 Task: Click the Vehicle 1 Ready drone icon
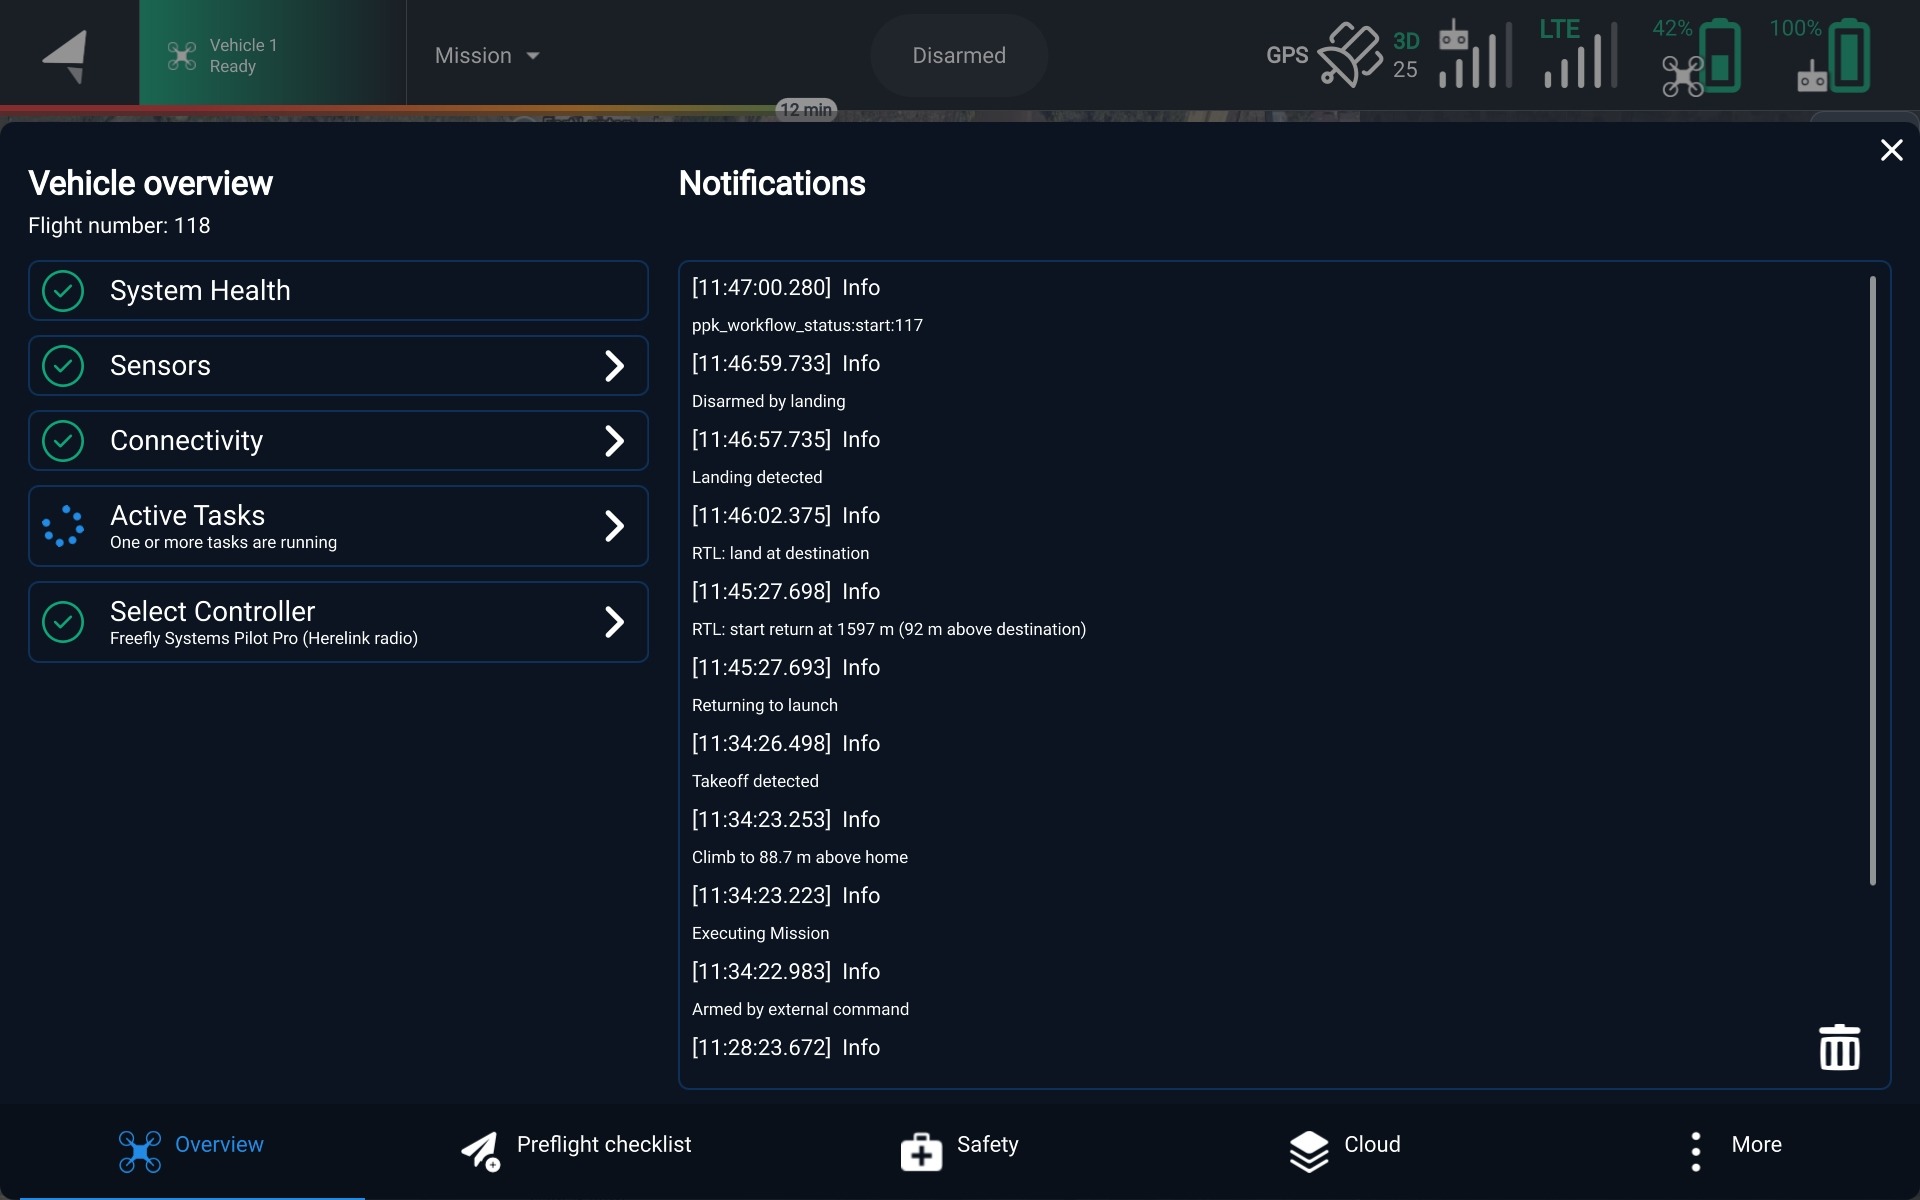coord(182,56)
